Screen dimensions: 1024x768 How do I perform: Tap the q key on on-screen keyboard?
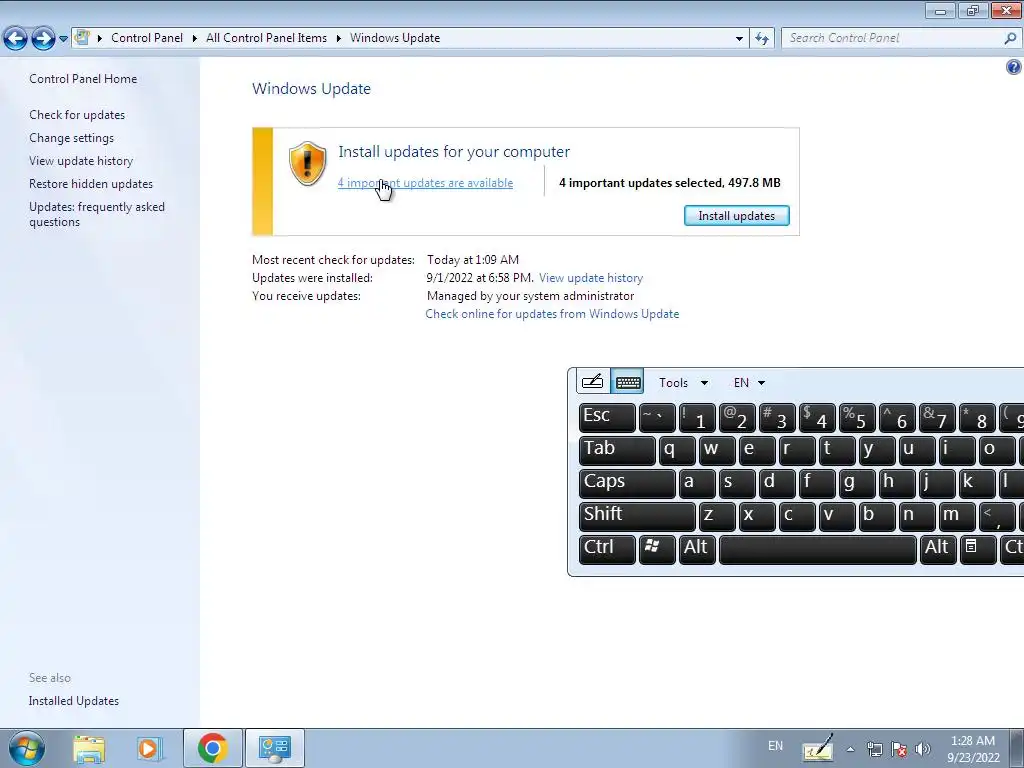point(677,450)
